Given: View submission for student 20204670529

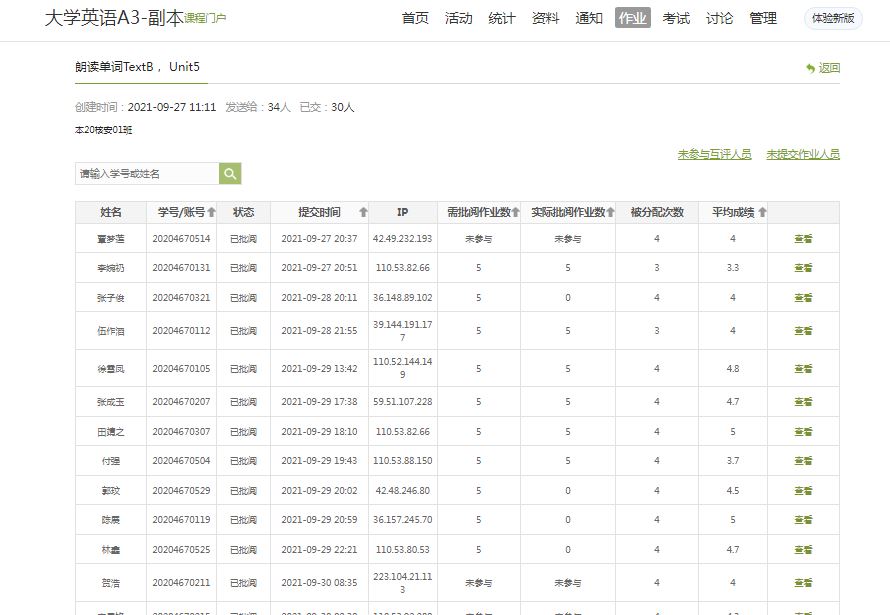Looking at the screenshot, I should tap(803, 491).
